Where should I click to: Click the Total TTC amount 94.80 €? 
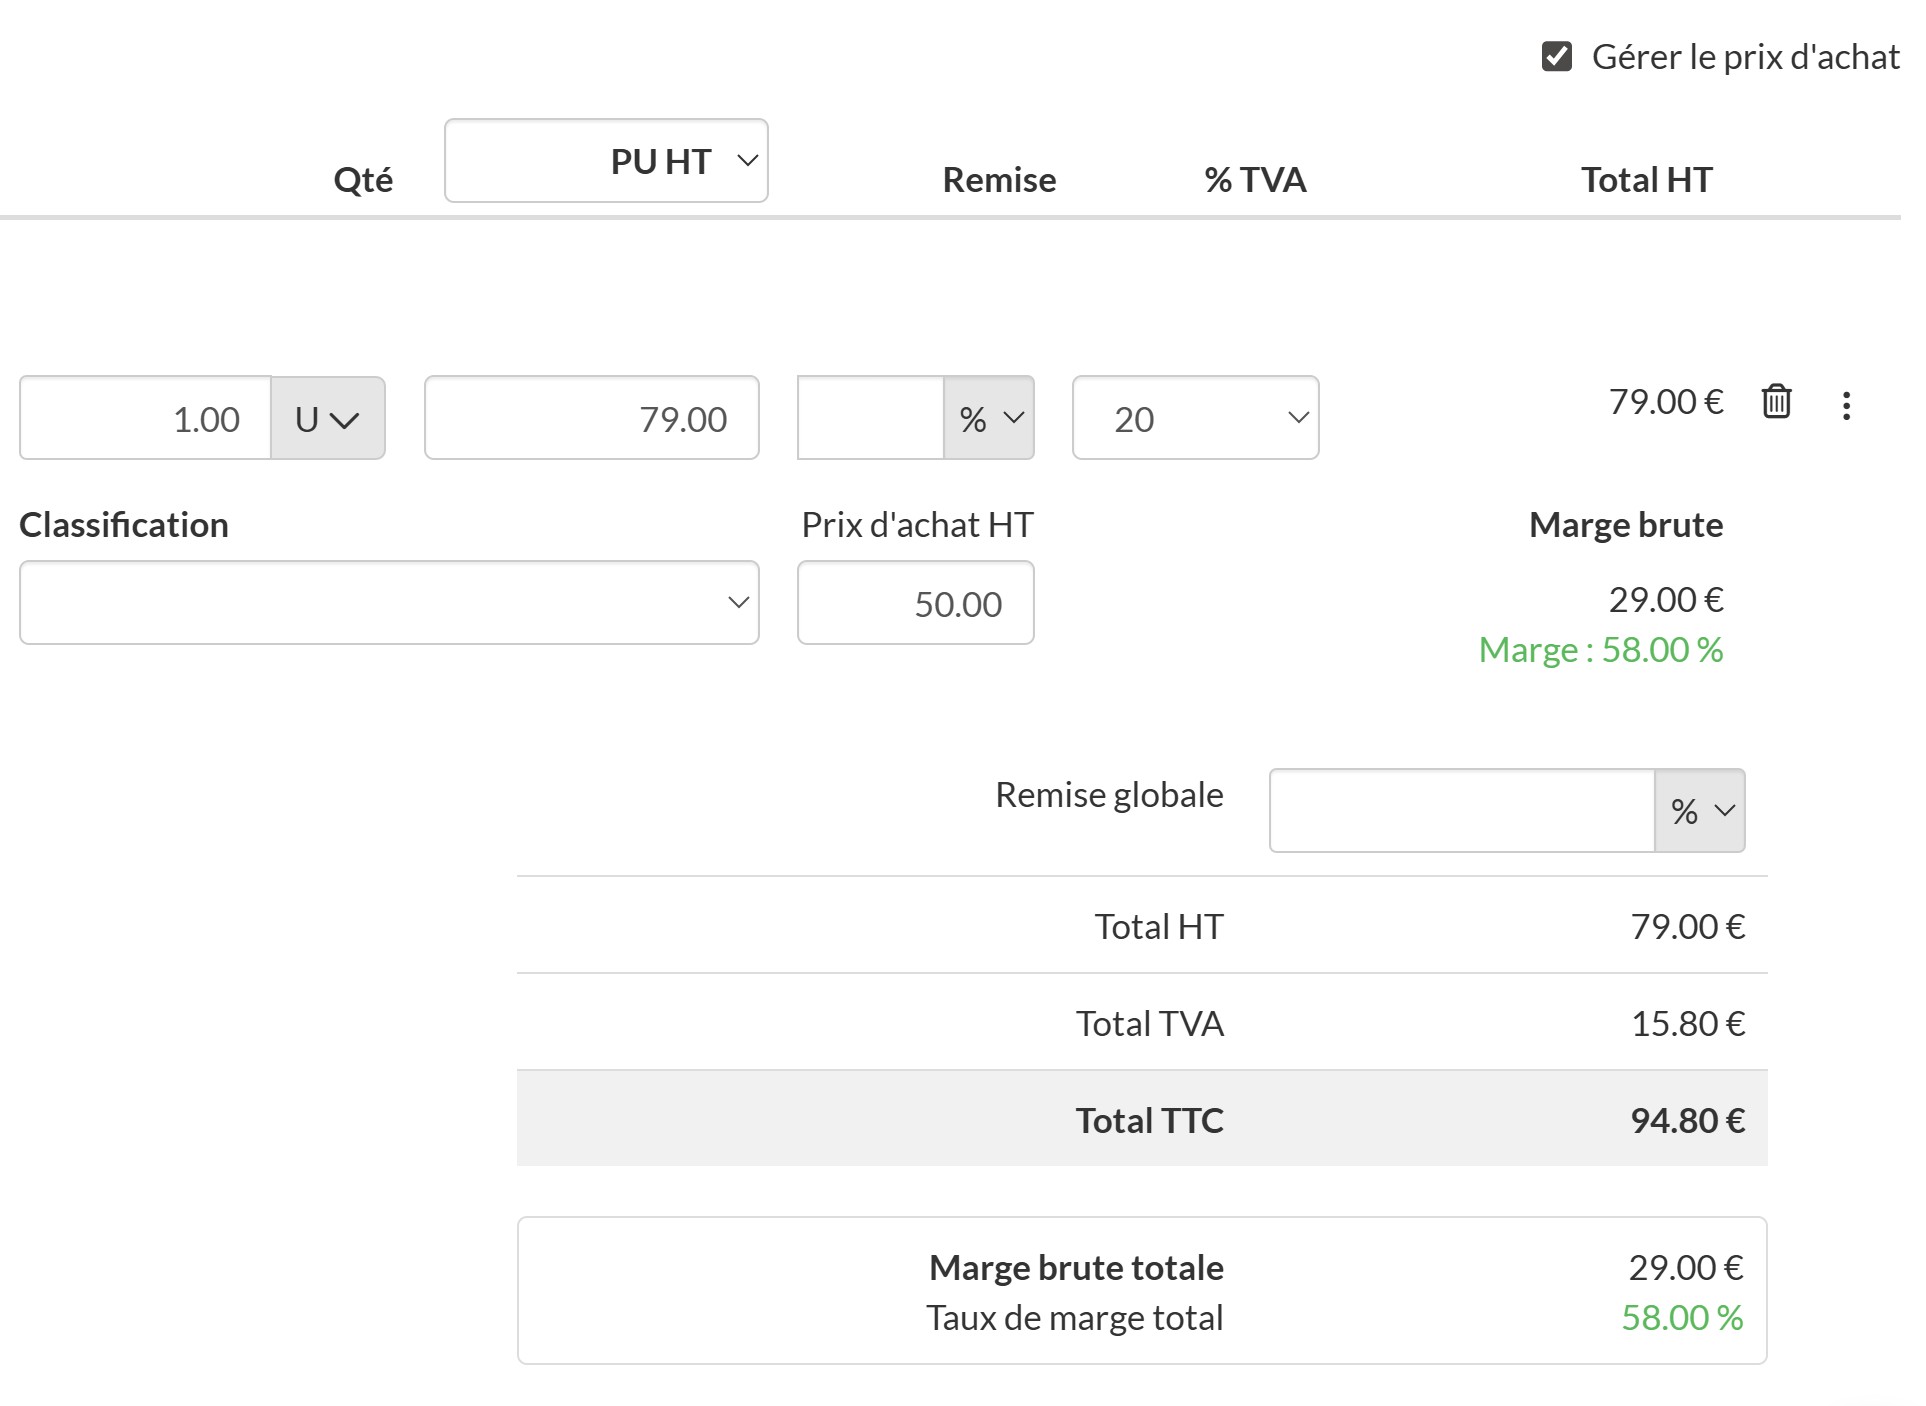pos(1688,1120)
